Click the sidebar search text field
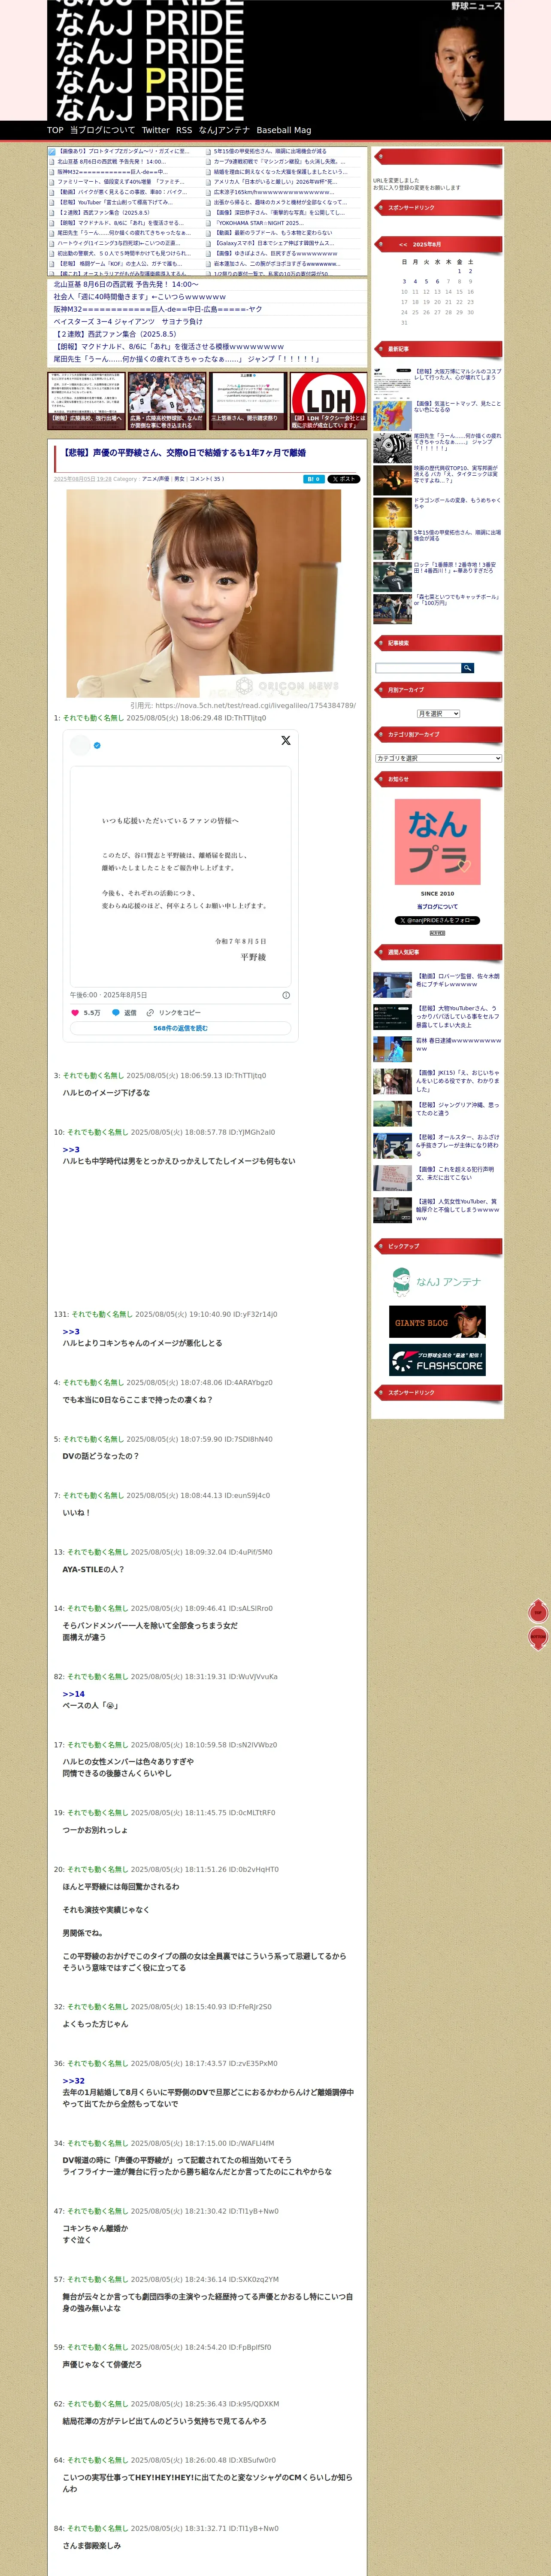 click(418, 668)
